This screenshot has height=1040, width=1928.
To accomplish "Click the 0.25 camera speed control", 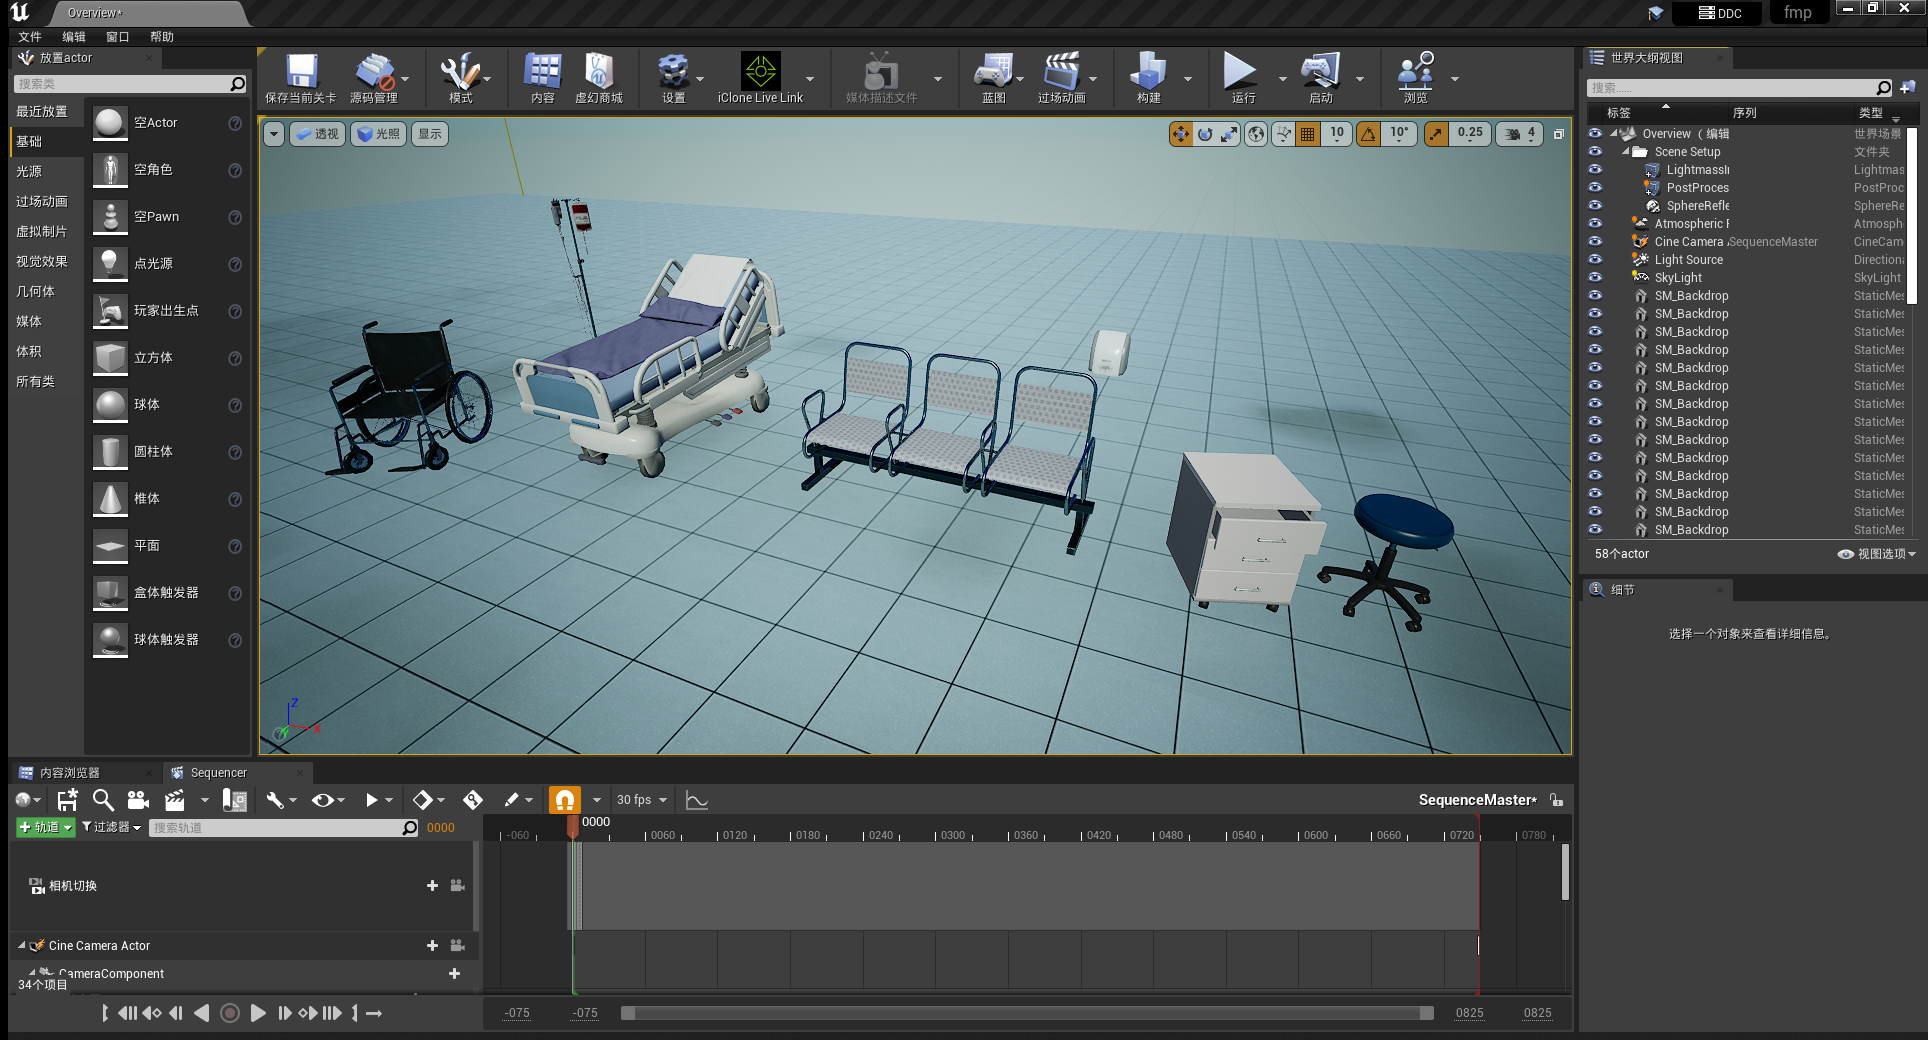I will pos(1469,133).
